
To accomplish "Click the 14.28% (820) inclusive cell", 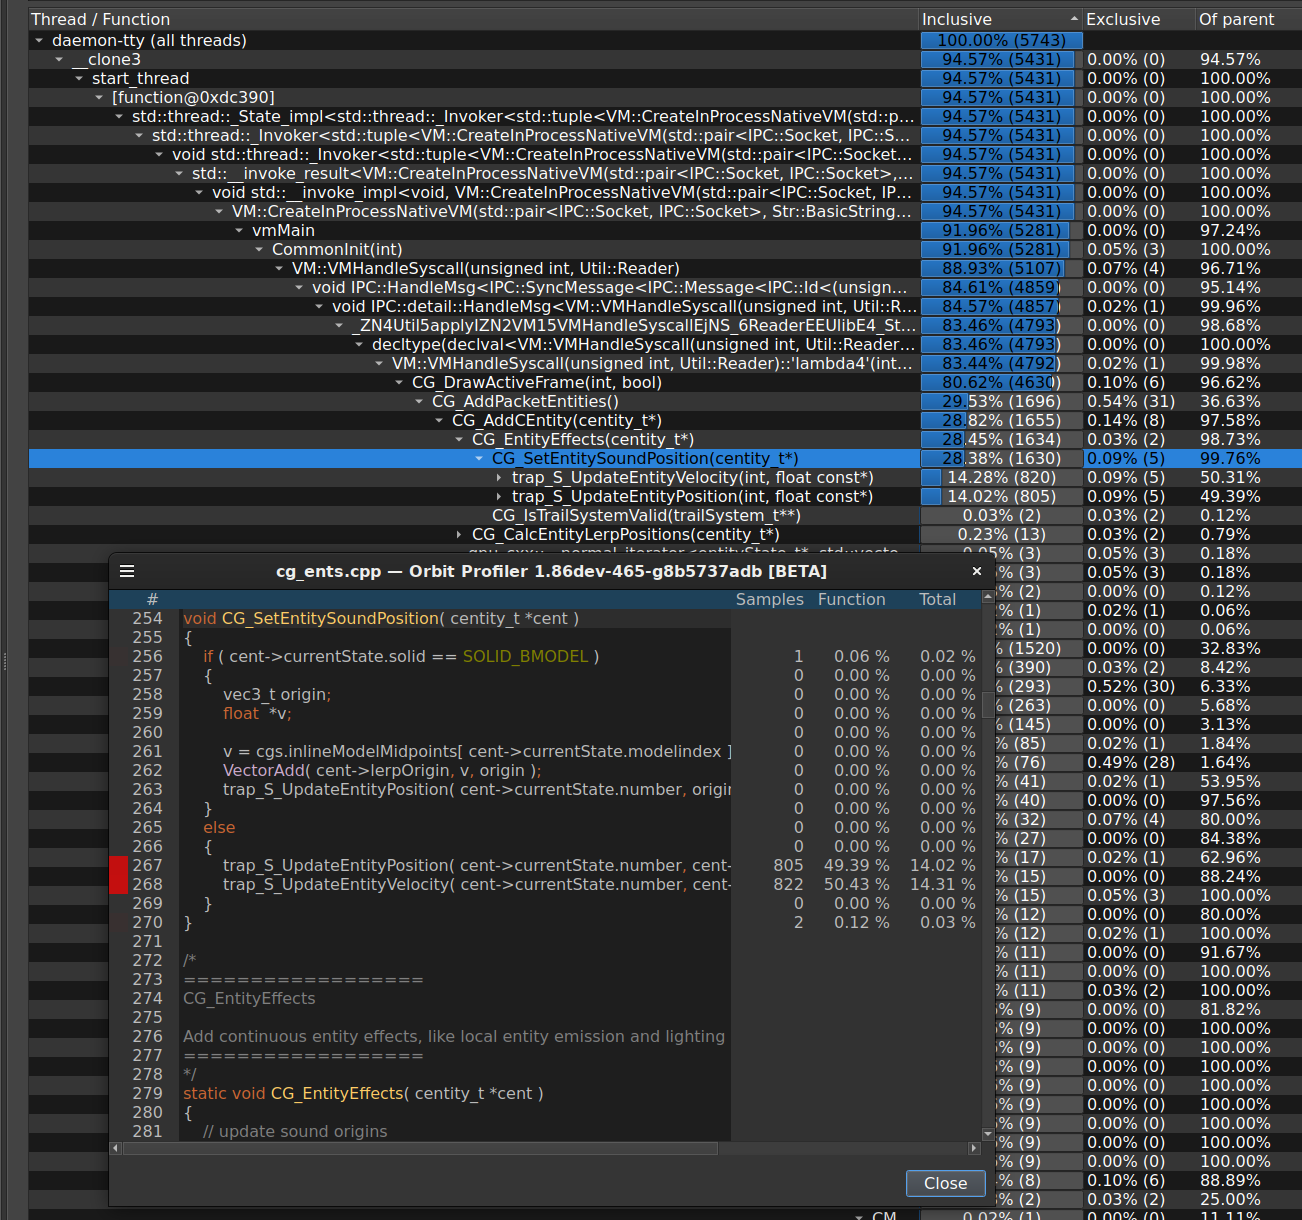I will [x=1001, y=478].
